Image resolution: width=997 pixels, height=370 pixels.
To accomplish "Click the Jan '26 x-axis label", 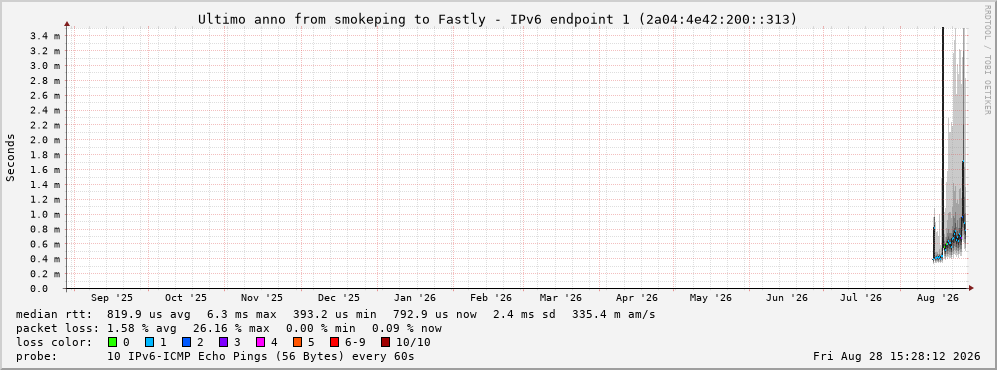I will 415,298.
